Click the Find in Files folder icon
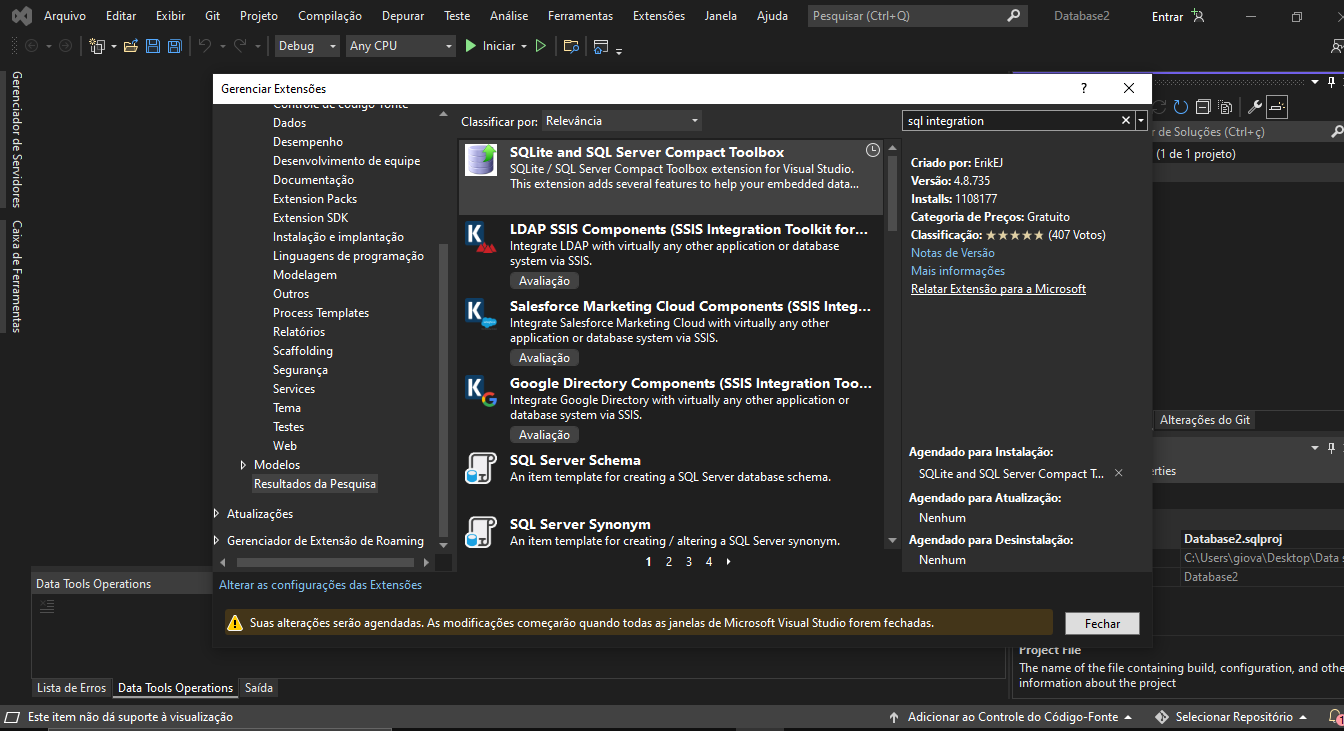Screen dimensions: 1344x731 [571, 46]
